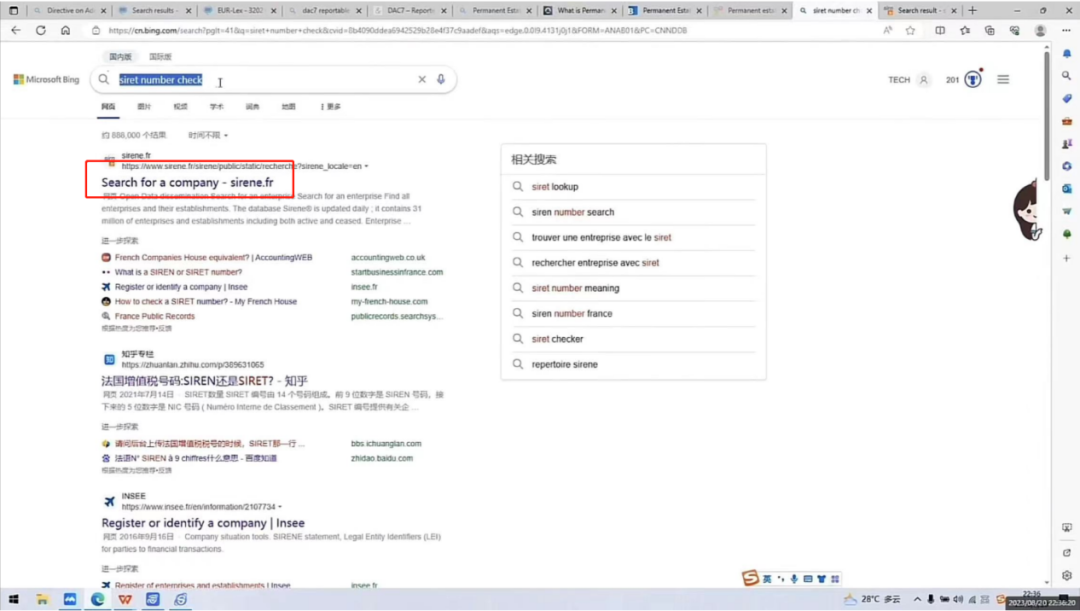Close the Directive on Admin browser tab

coord(103,10)
